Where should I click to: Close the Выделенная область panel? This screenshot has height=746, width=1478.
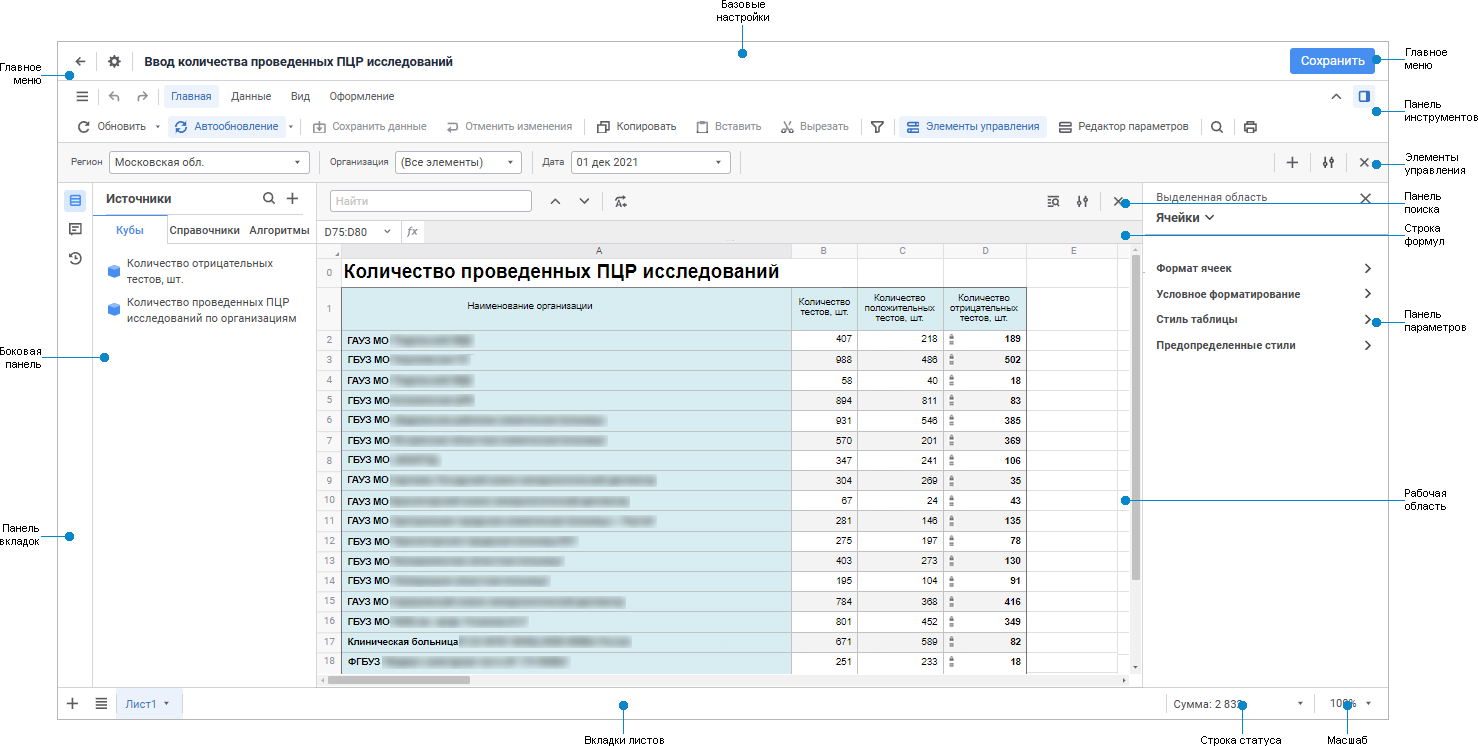click(1365, 198)
